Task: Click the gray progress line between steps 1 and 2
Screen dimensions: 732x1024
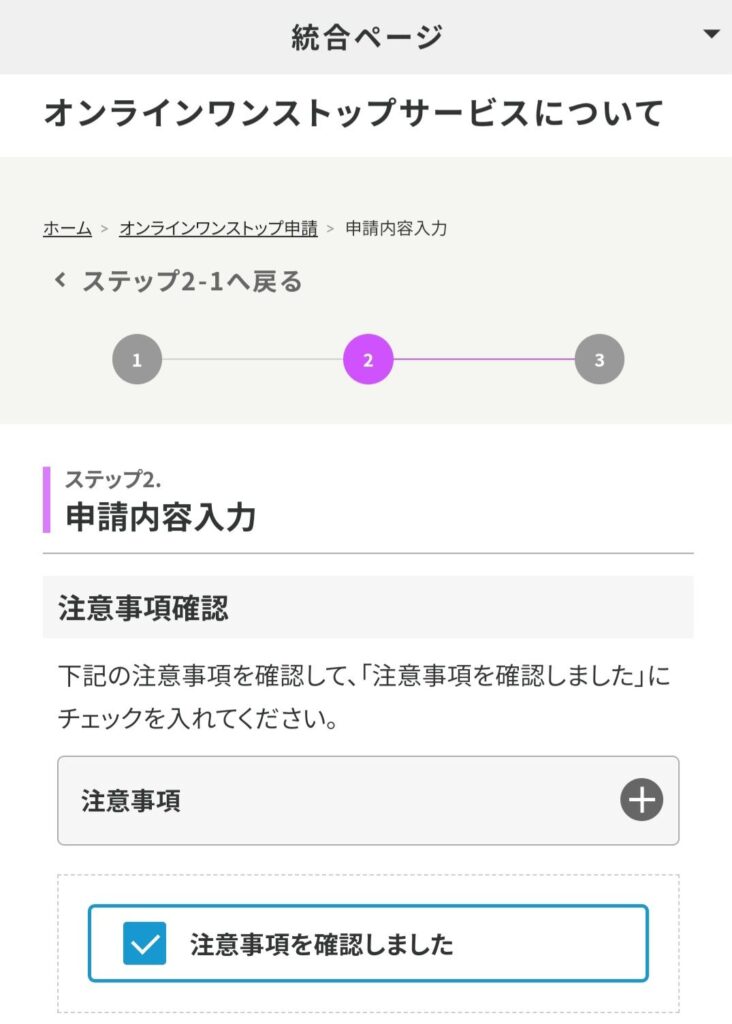Action: coord(252,360)
